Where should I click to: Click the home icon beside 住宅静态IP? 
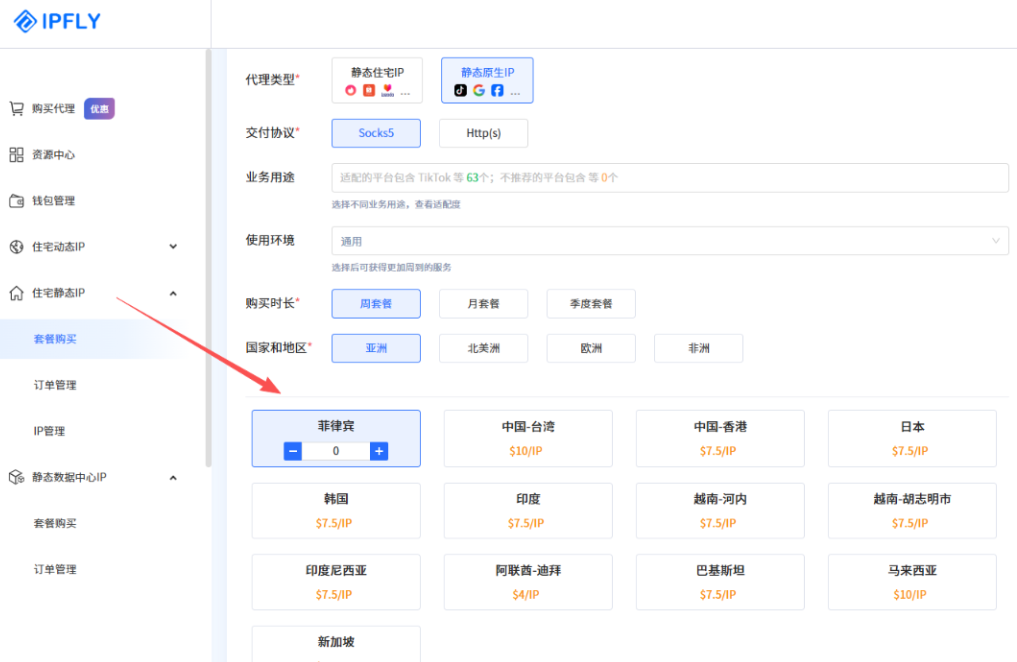[16, 292]
